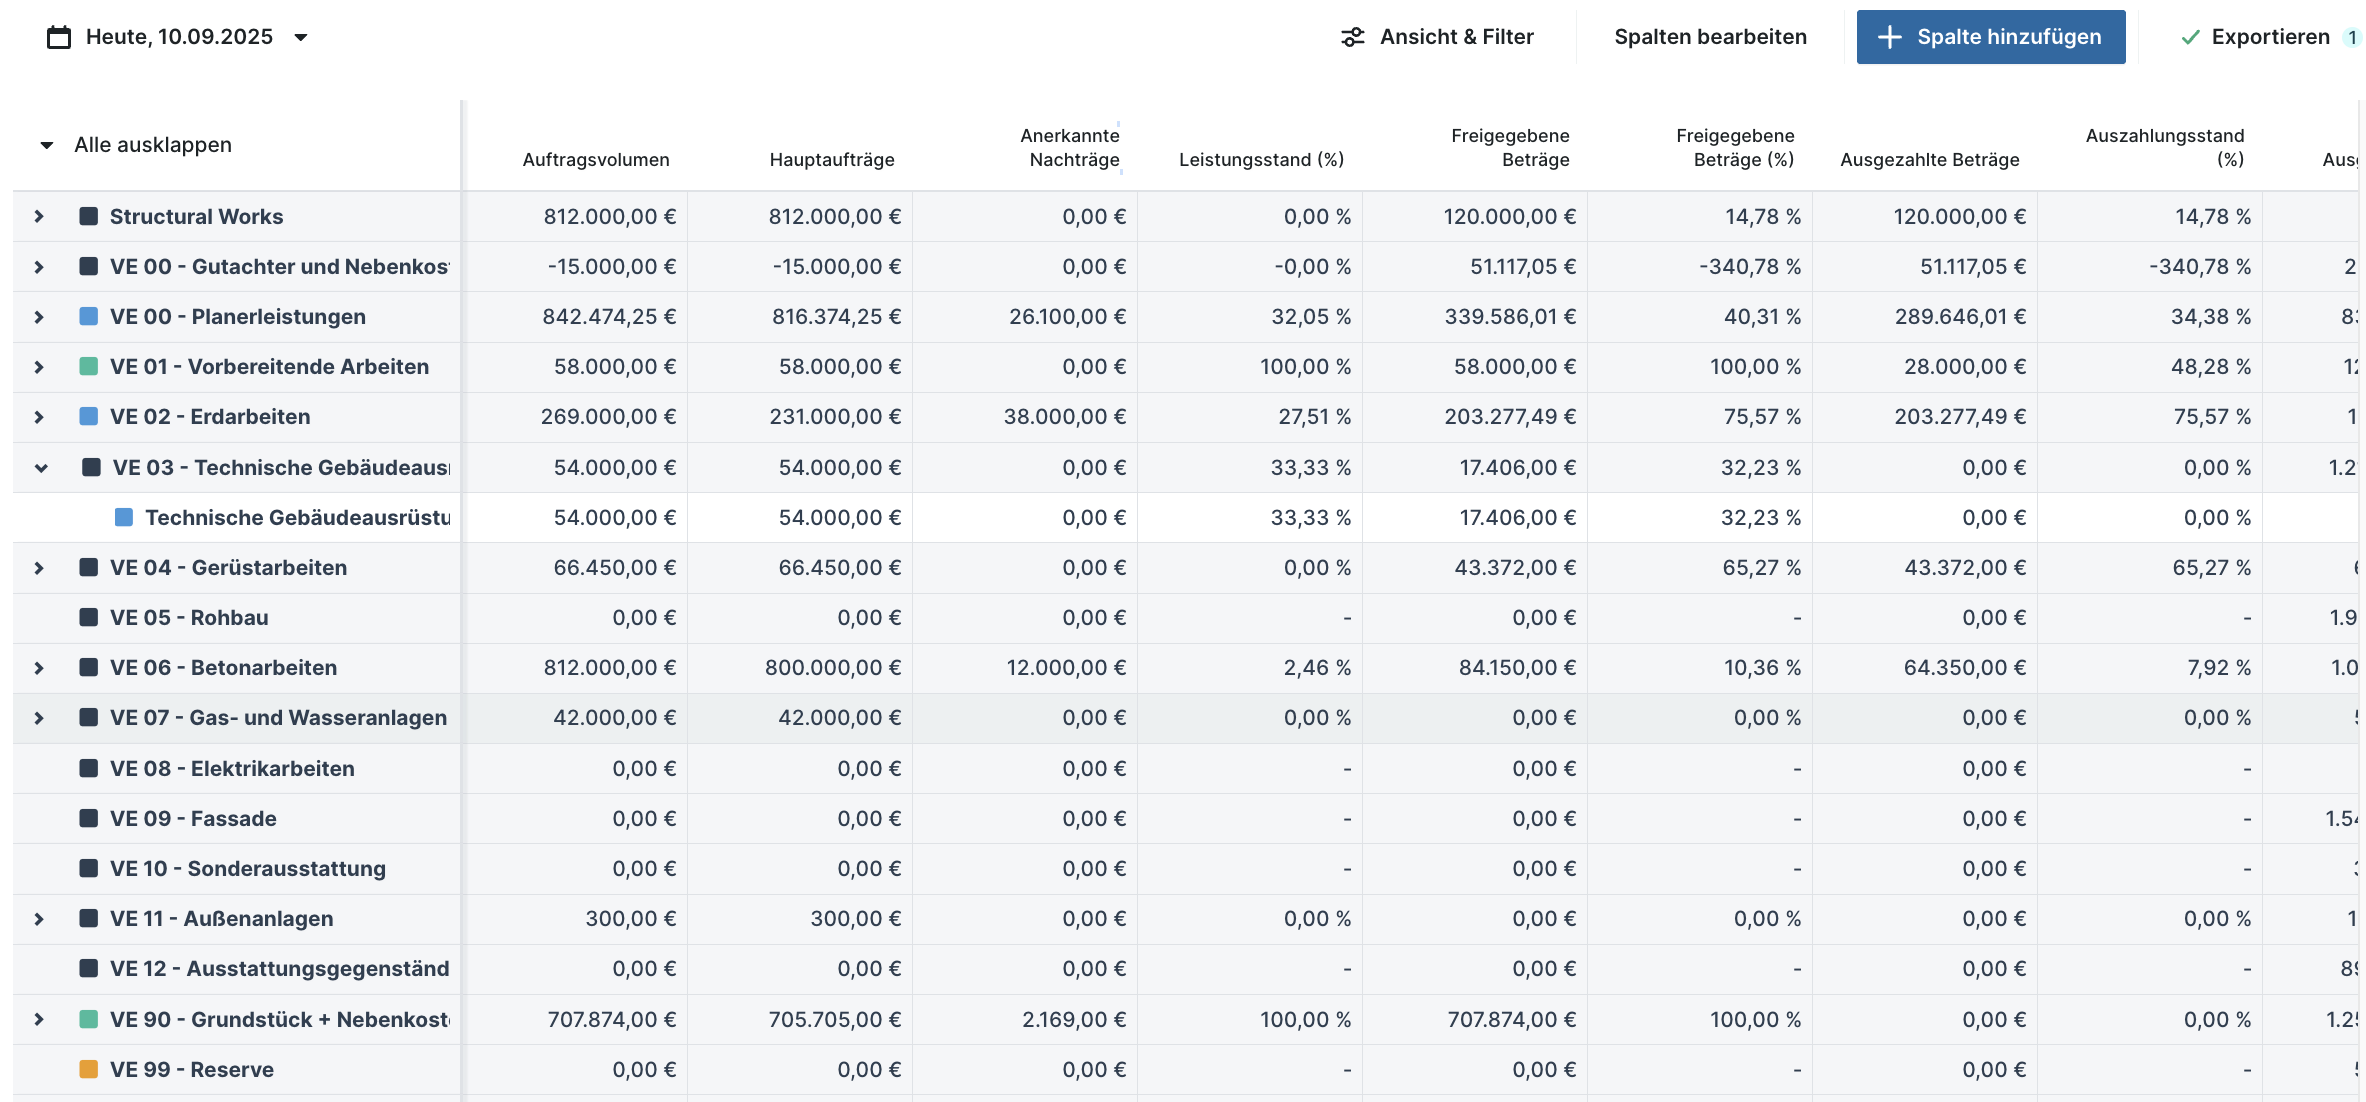Image resolution: width=2366 pixels, height=1102 pixels.
Task: Select the Leistungsstand (%) column header
Action: [x=1261, y=159]
